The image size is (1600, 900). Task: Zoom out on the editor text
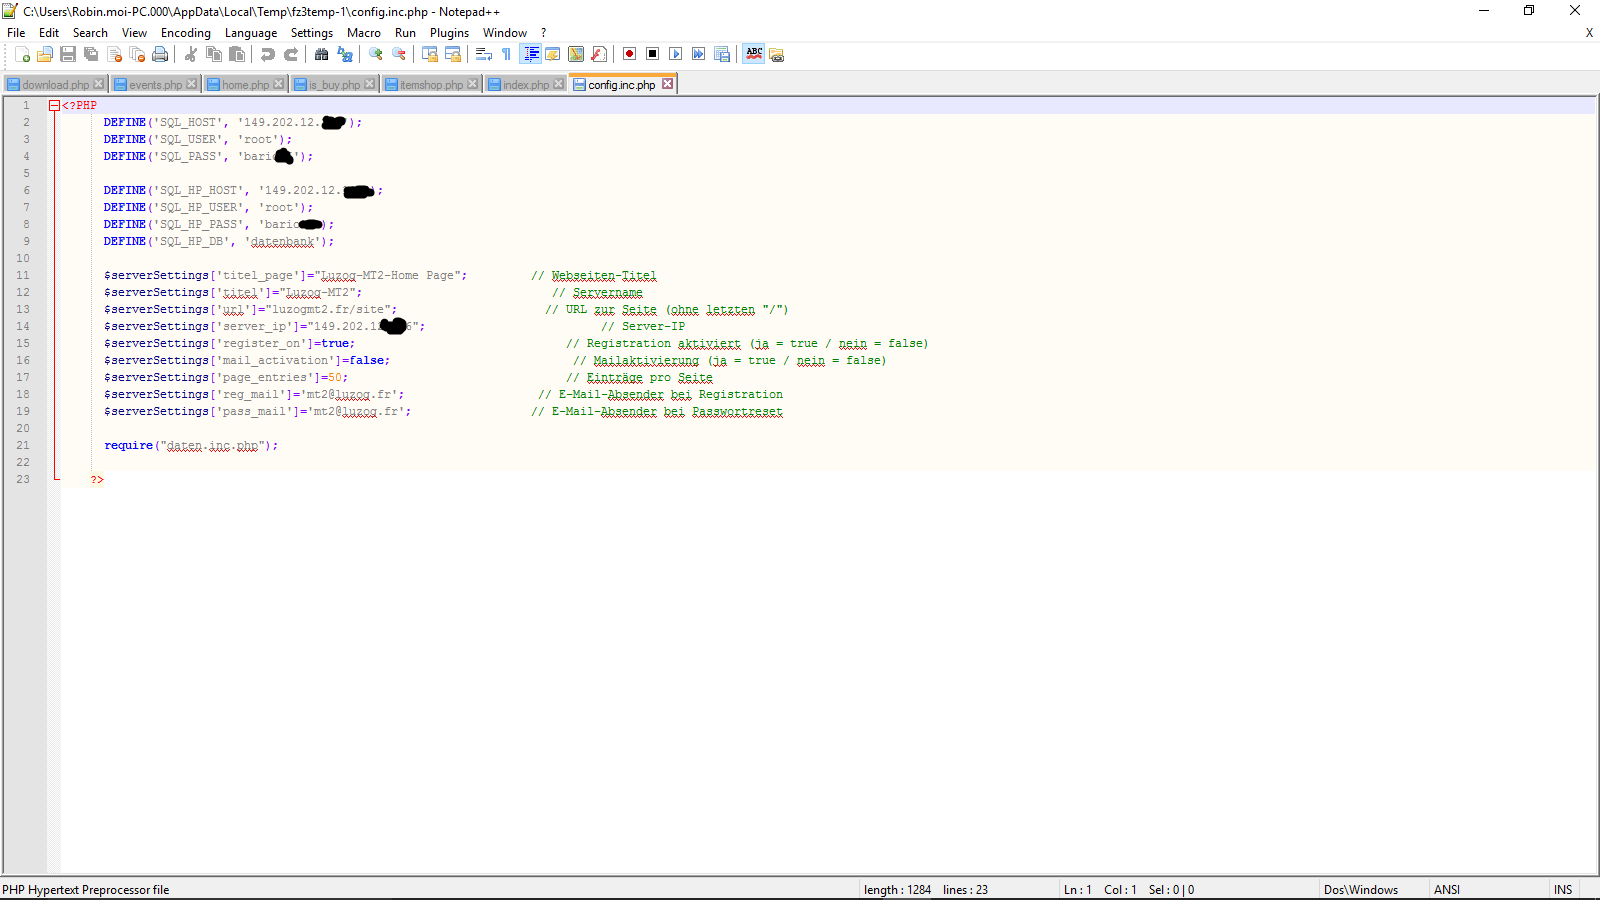tap(399, 54)
